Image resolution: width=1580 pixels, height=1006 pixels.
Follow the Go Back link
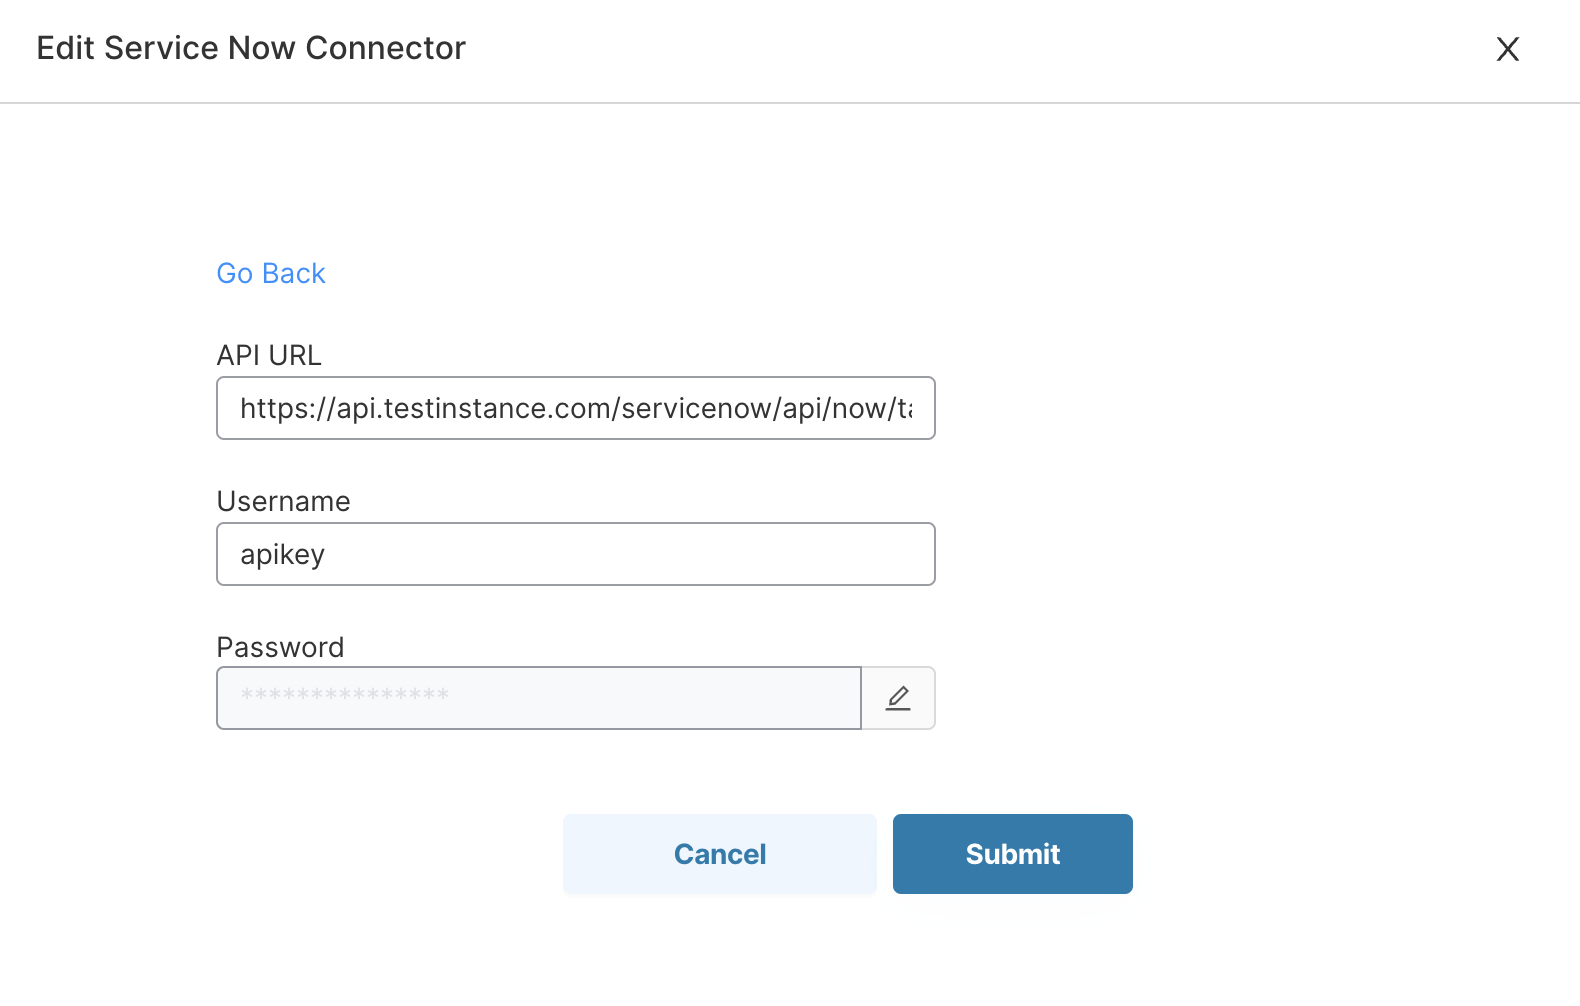(271, 273)
